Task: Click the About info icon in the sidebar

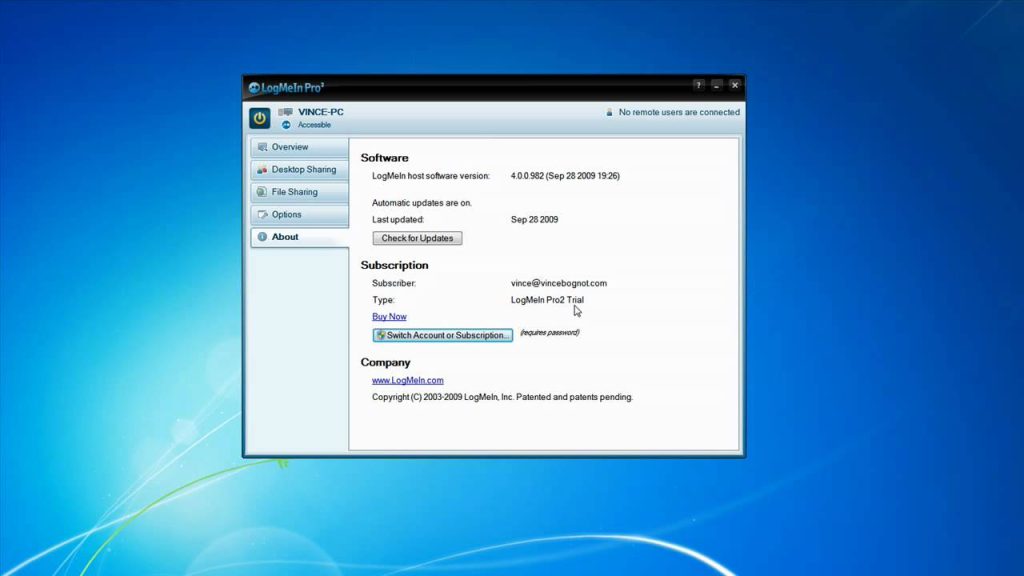Action: [262, 237]
